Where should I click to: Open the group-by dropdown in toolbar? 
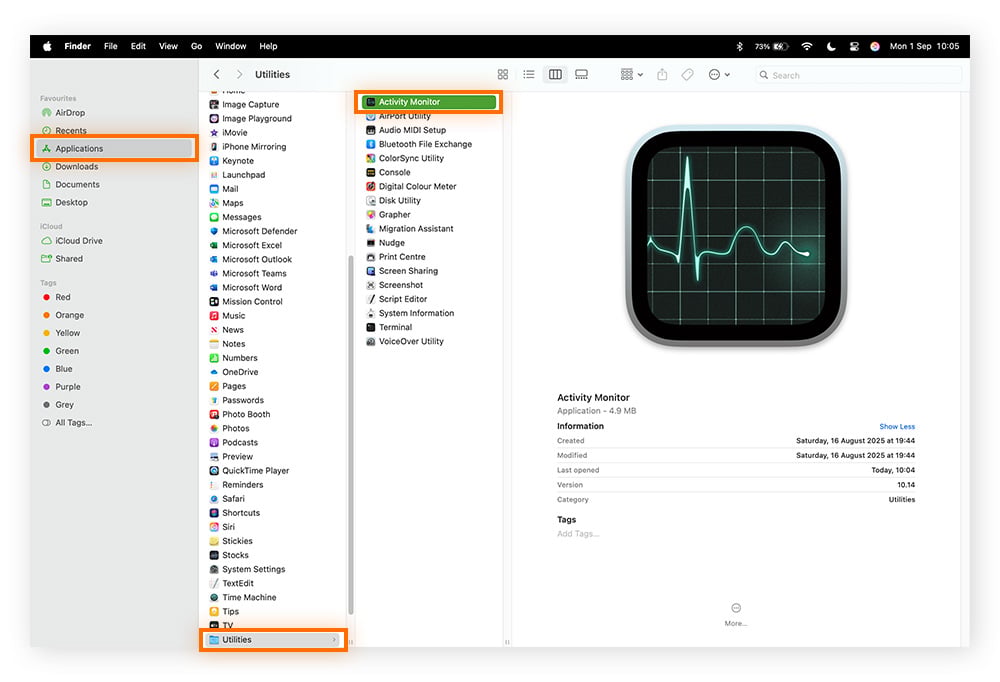631,75
